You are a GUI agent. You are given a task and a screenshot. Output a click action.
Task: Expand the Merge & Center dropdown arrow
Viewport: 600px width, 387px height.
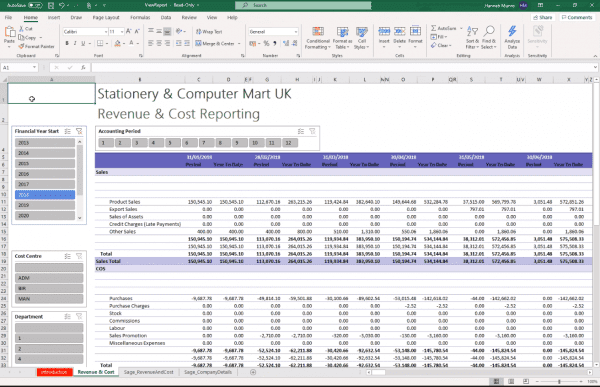239,44
